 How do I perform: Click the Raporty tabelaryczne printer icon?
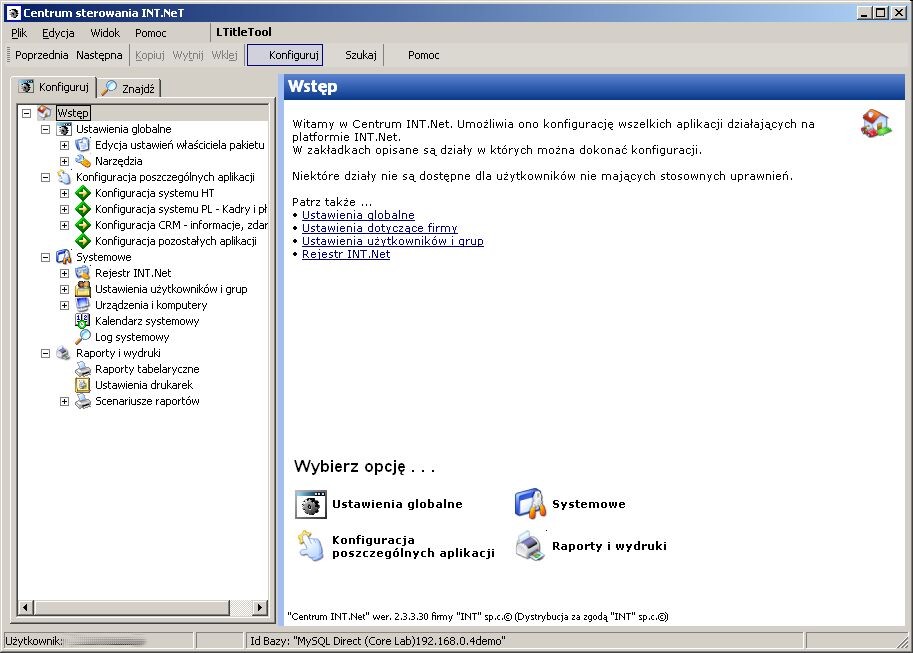83,369
